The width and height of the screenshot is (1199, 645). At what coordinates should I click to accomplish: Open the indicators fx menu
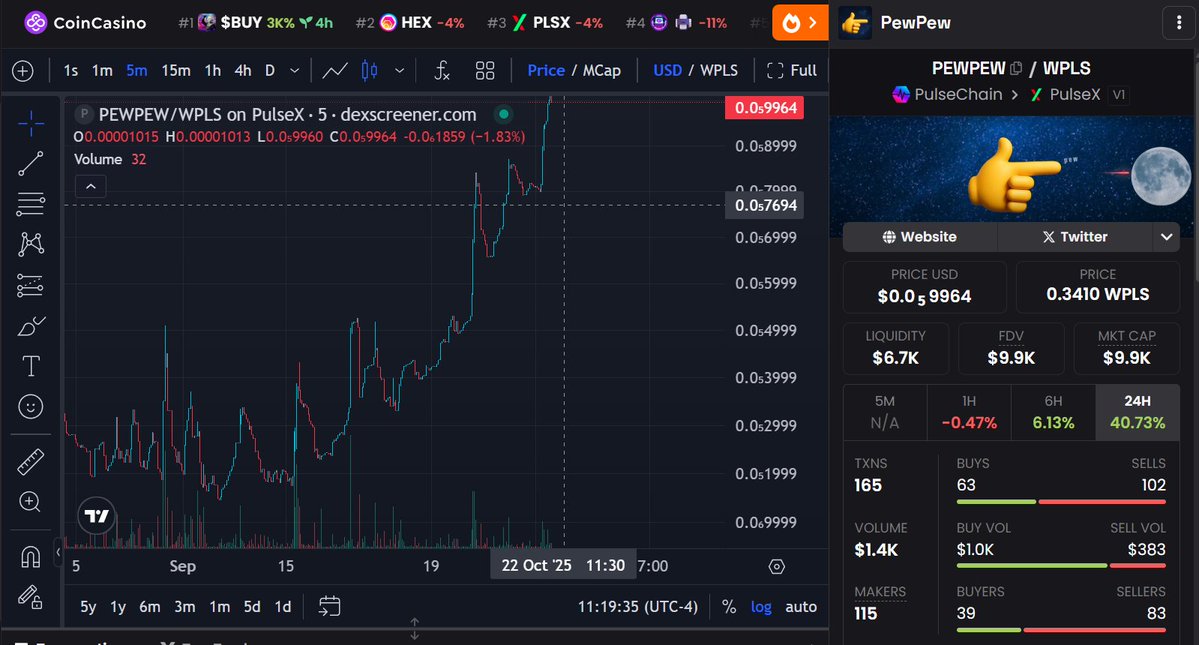442,71
